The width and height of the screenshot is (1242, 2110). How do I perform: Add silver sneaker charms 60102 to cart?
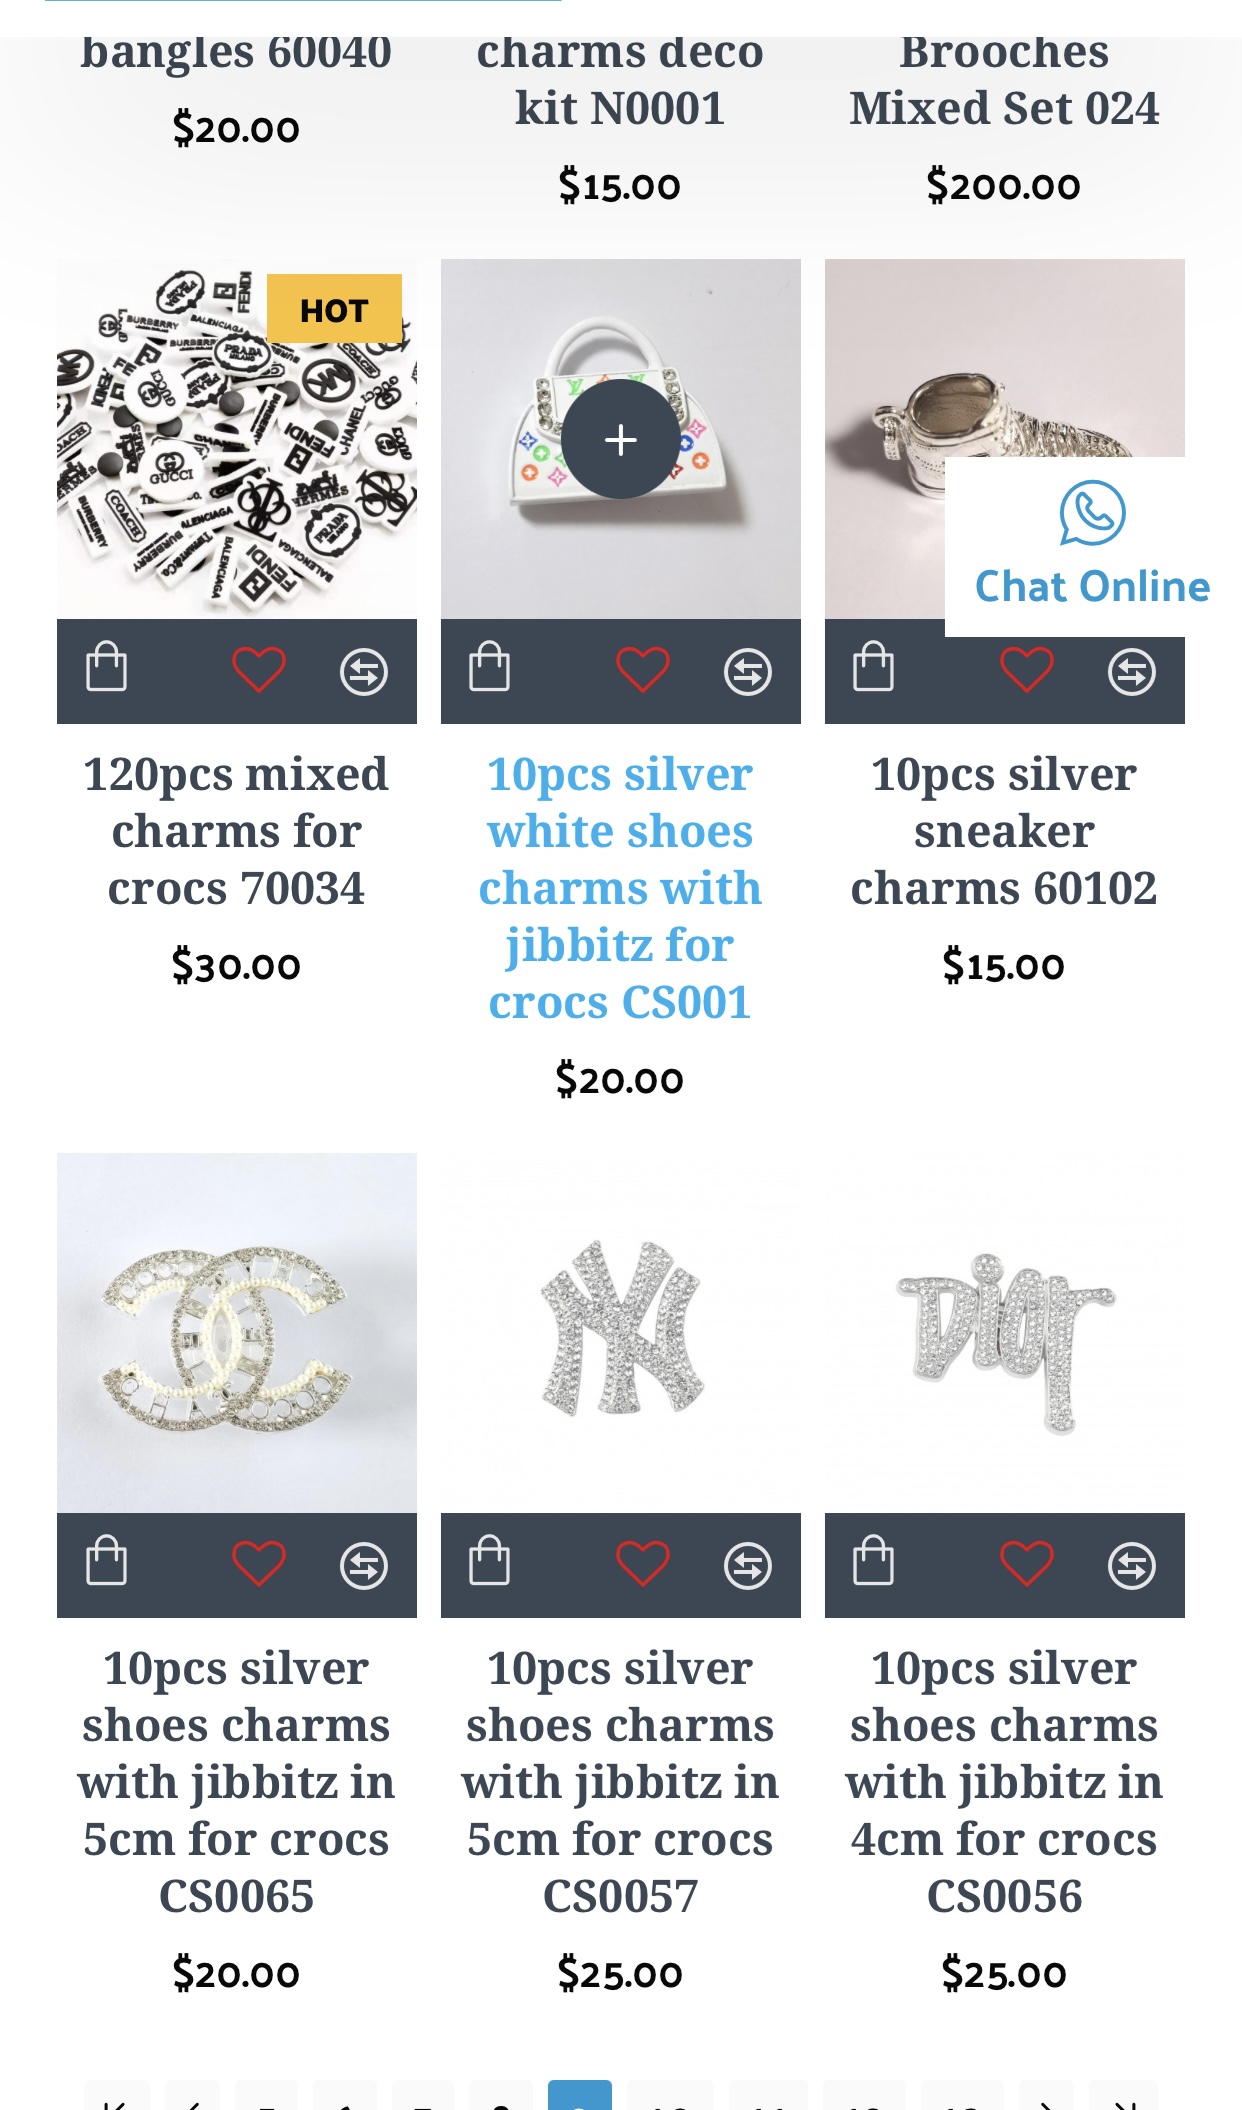[x=874, y=667]
